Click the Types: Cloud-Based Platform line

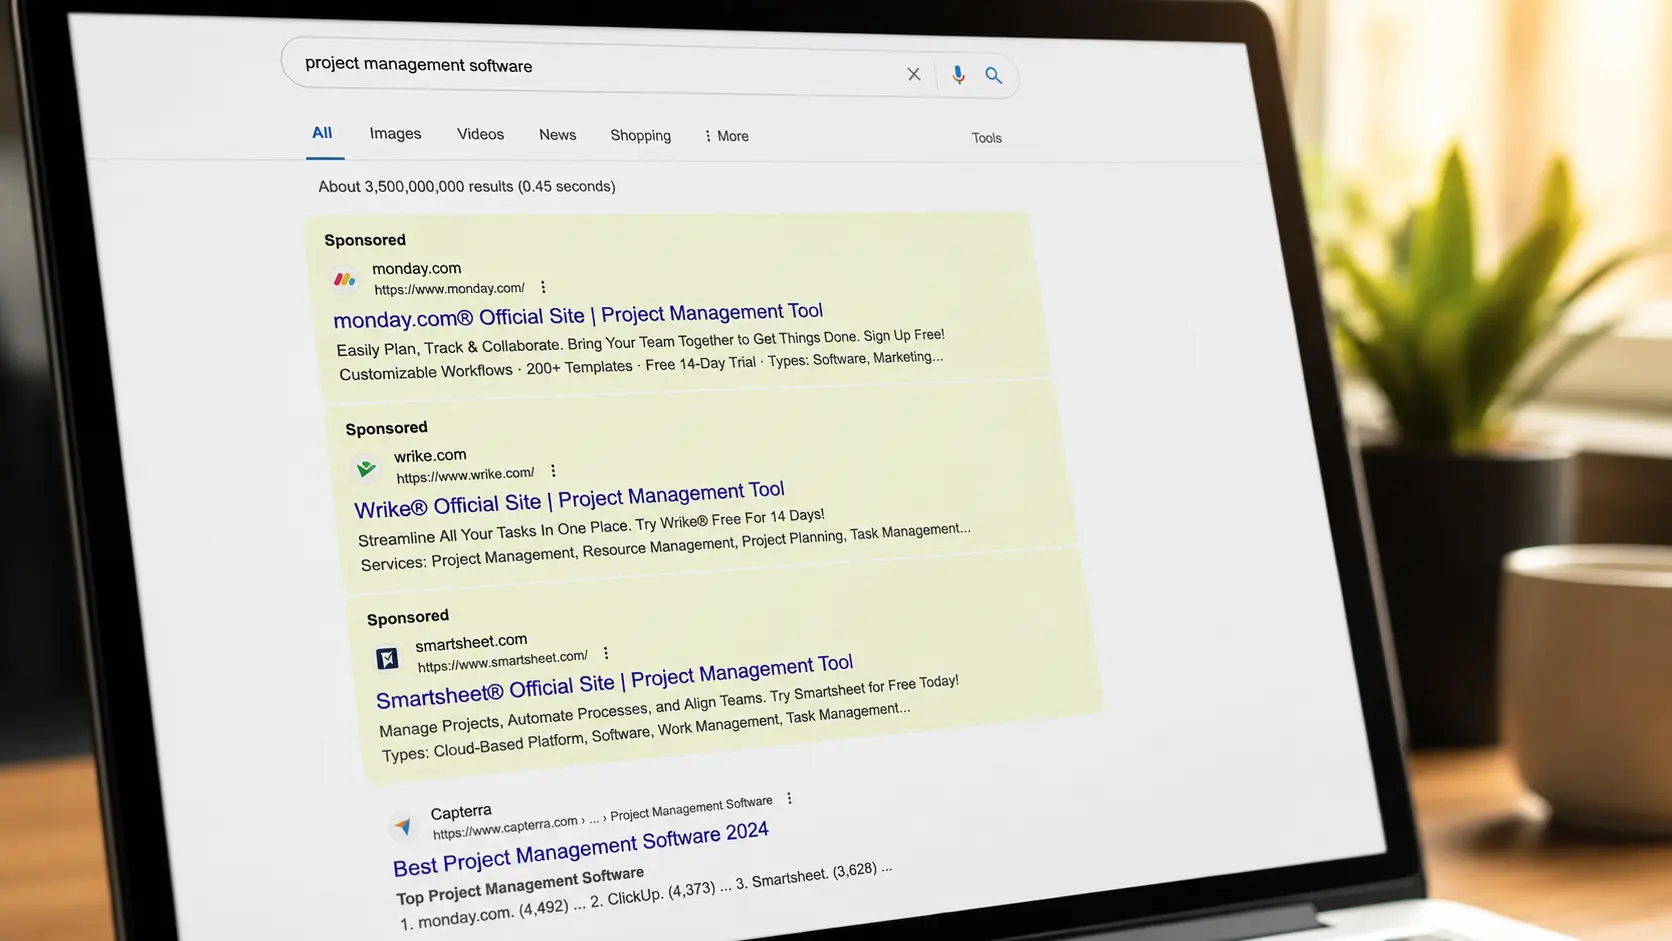pyautogui.click(x=645, y=731)
